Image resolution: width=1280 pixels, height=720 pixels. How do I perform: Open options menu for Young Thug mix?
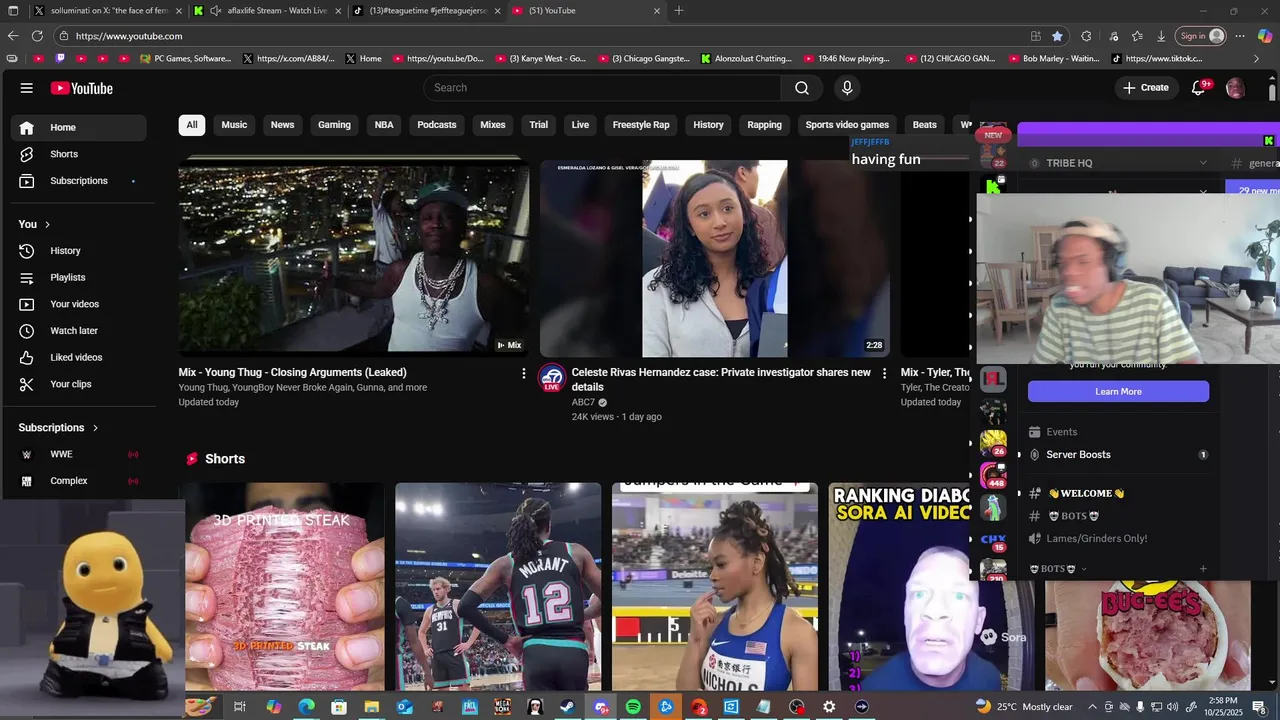(523, 373)
